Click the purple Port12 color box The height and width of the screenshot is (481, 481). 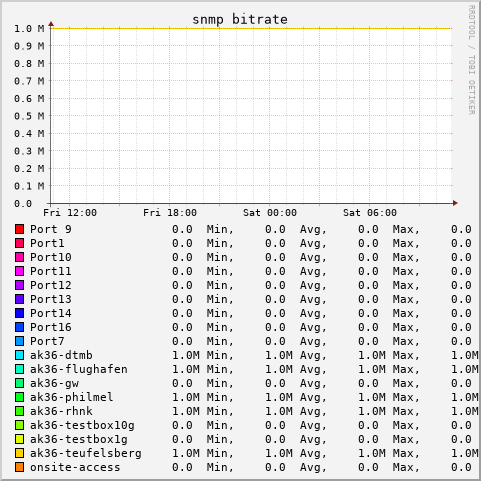point(19,285)
